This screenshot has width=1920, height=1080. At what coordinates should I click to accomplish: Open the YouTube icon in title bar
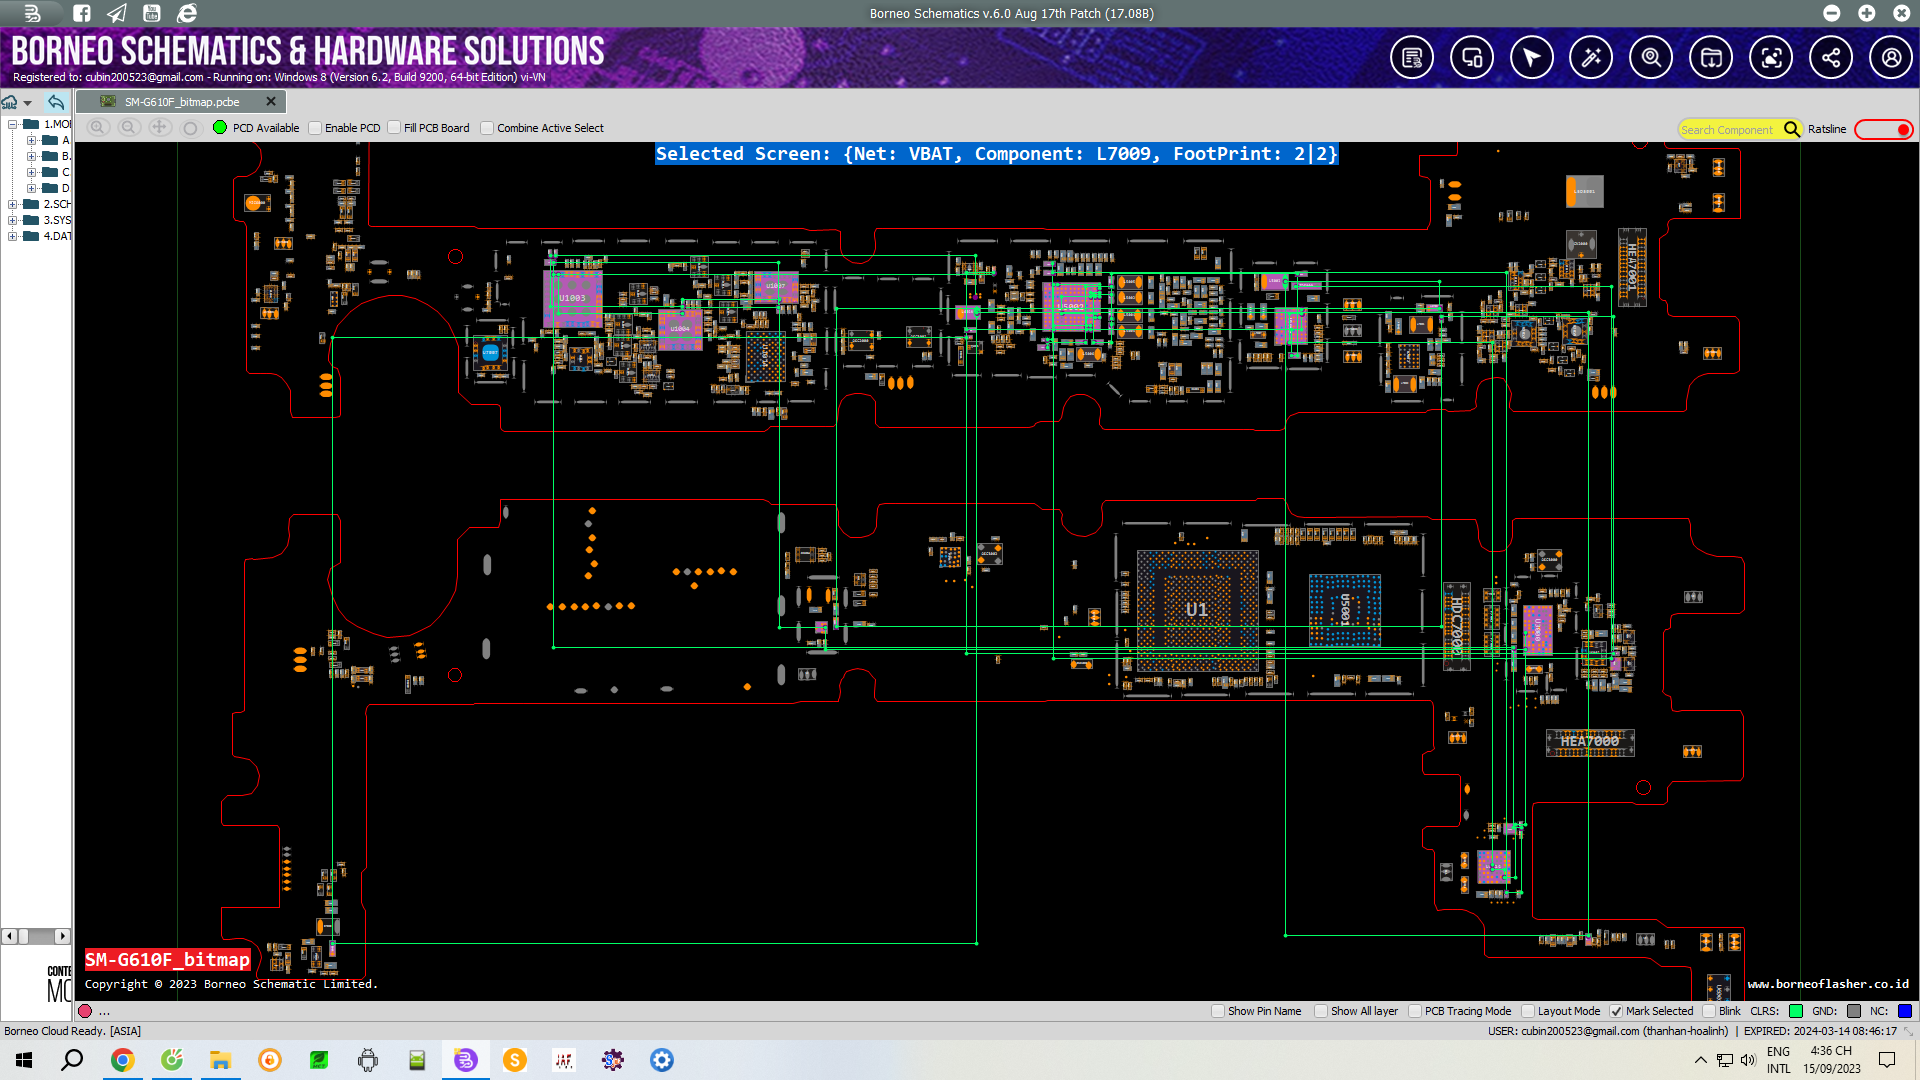[152, 13]
